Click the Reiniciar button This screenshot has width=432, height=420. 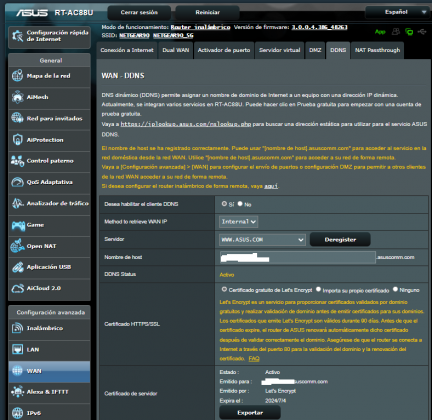pos(207,13)
